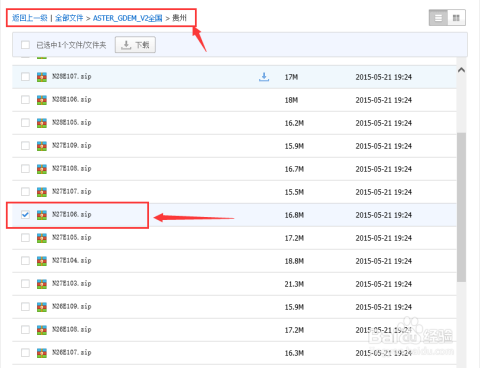This screenshot has height=368, width=480.
Task: Check the N26E107.zip checkbox
Action: tap(25, 353)
